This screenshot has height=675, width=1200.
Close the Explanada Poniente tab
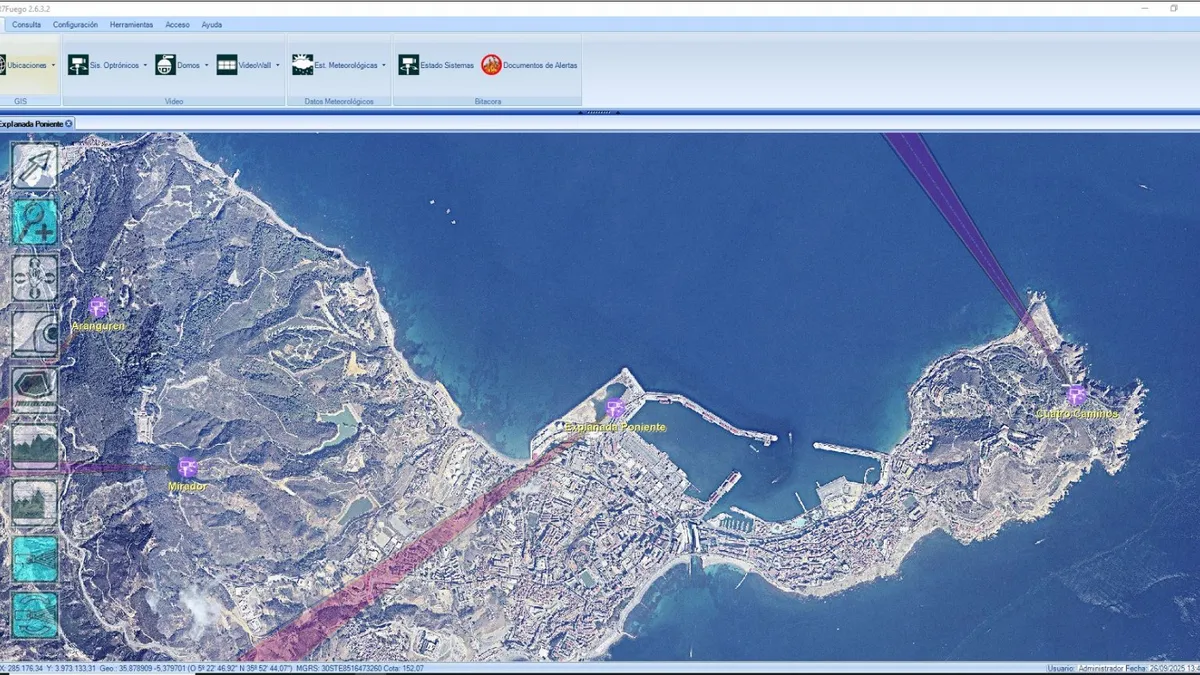point(69,123)
